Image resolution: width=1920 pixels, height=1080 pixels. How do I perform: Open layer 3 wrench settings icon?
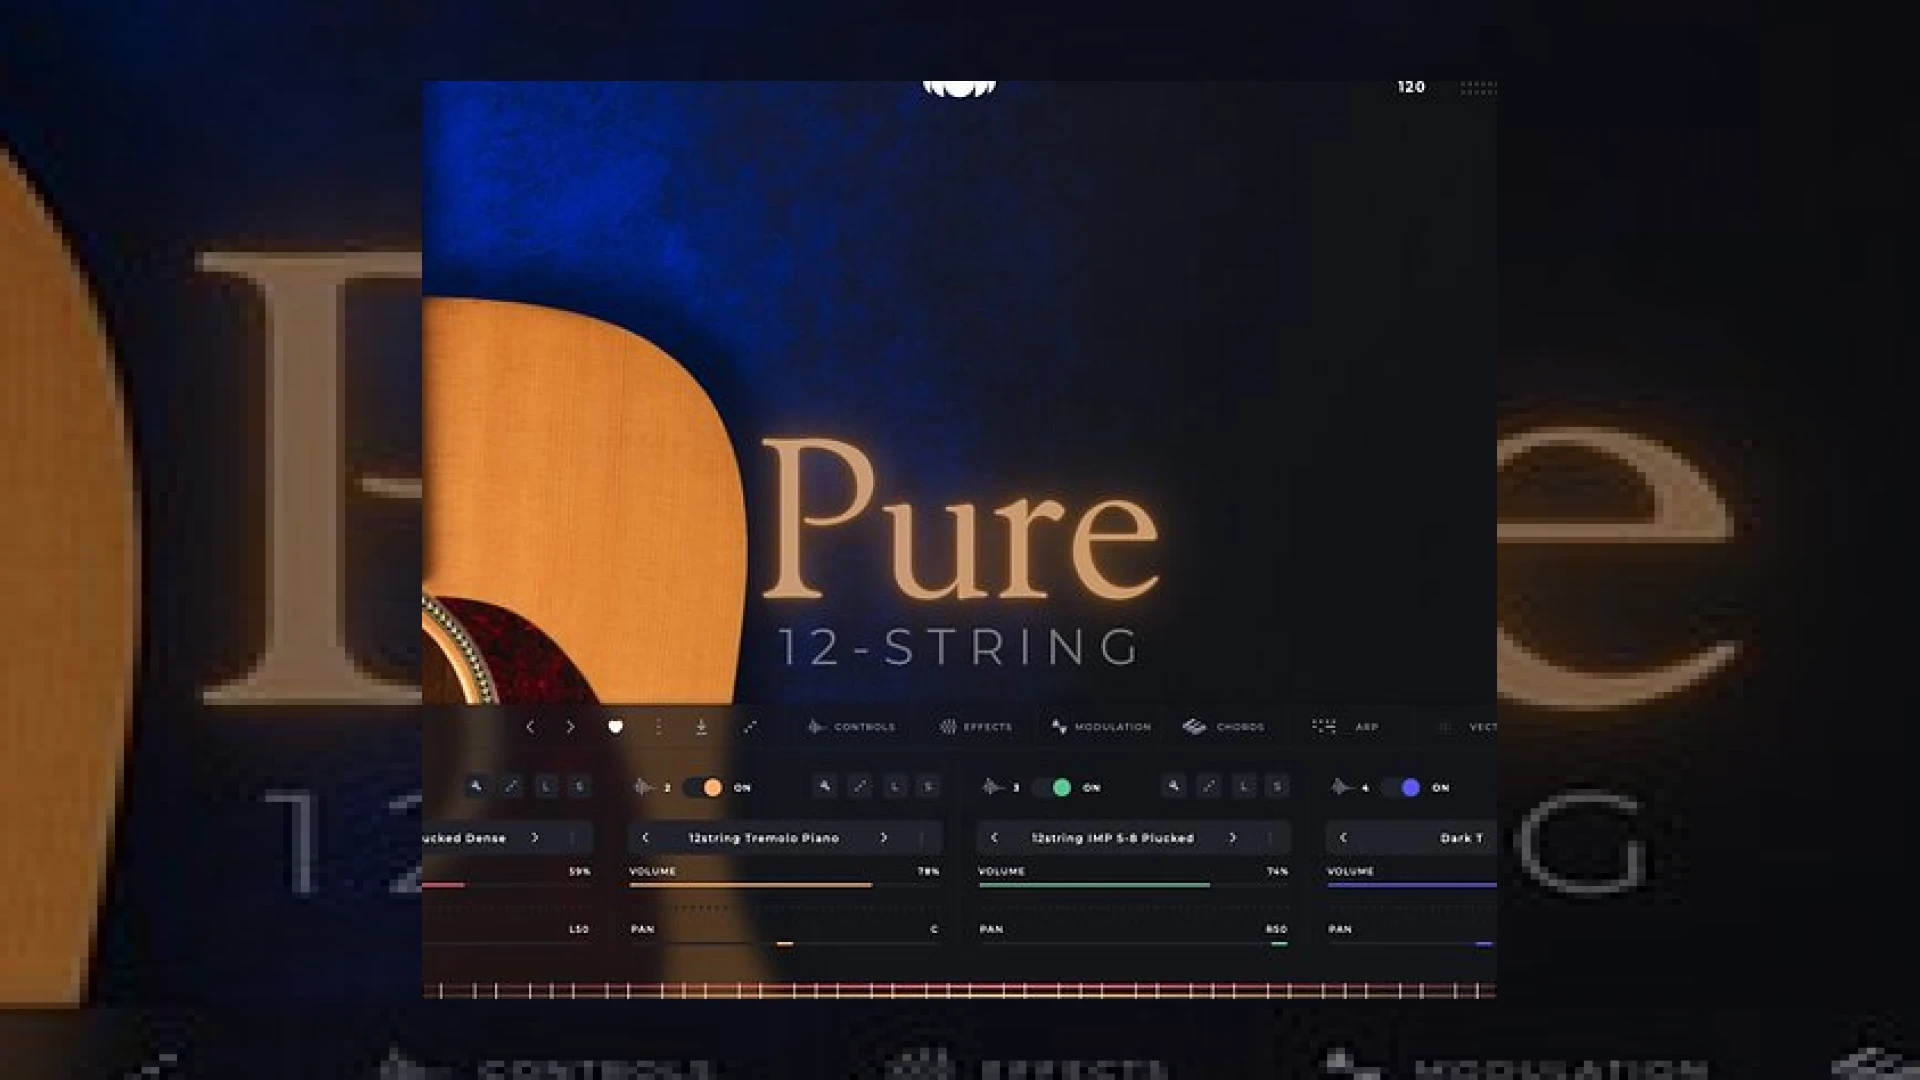[x=1174, y=787]
